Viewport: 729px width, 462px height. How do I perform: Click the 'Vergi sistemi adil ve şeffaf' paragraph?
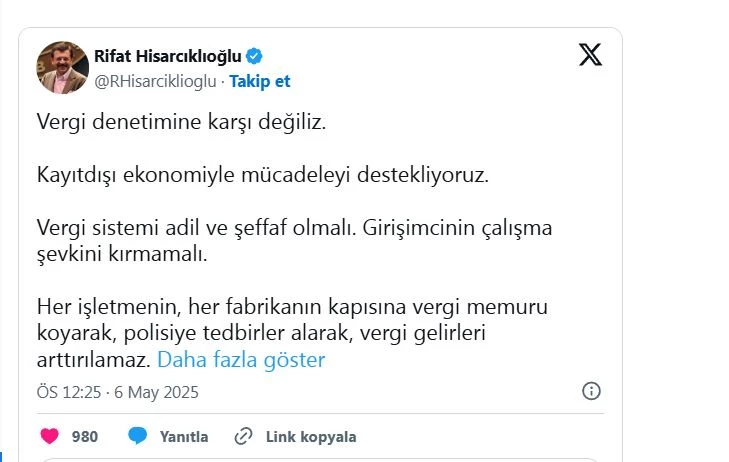pyautogui.click(x=293, y=241)
